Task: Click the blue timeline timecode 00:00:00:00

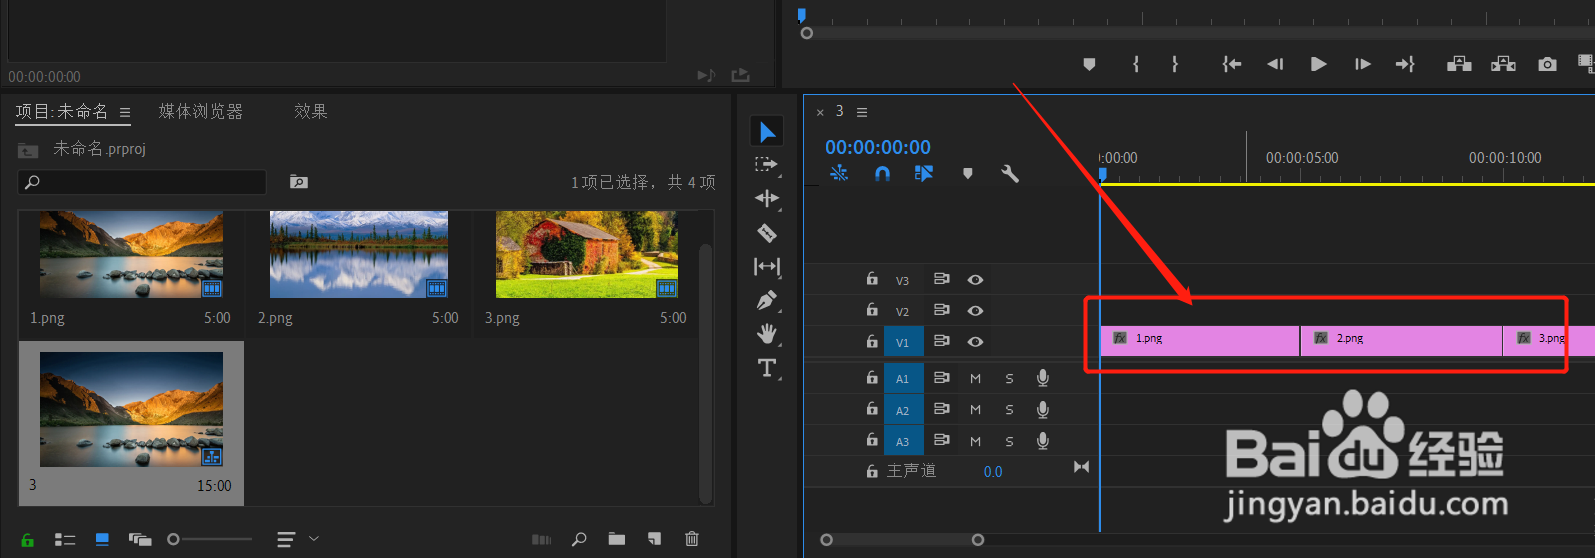Action: coord(878,147)
